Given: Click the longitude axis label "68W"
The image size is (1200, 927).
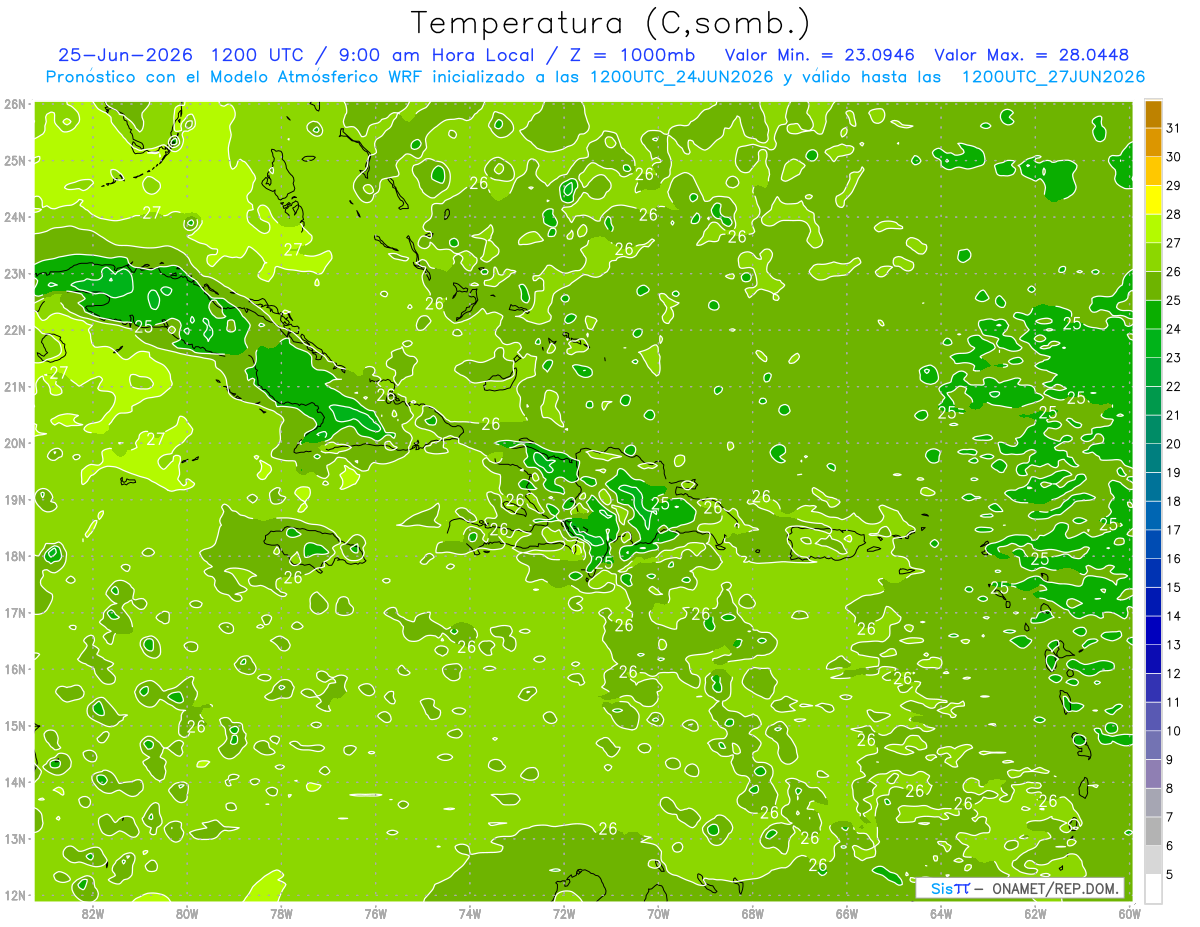Looking at the screenshot, I should pos(752,913).
